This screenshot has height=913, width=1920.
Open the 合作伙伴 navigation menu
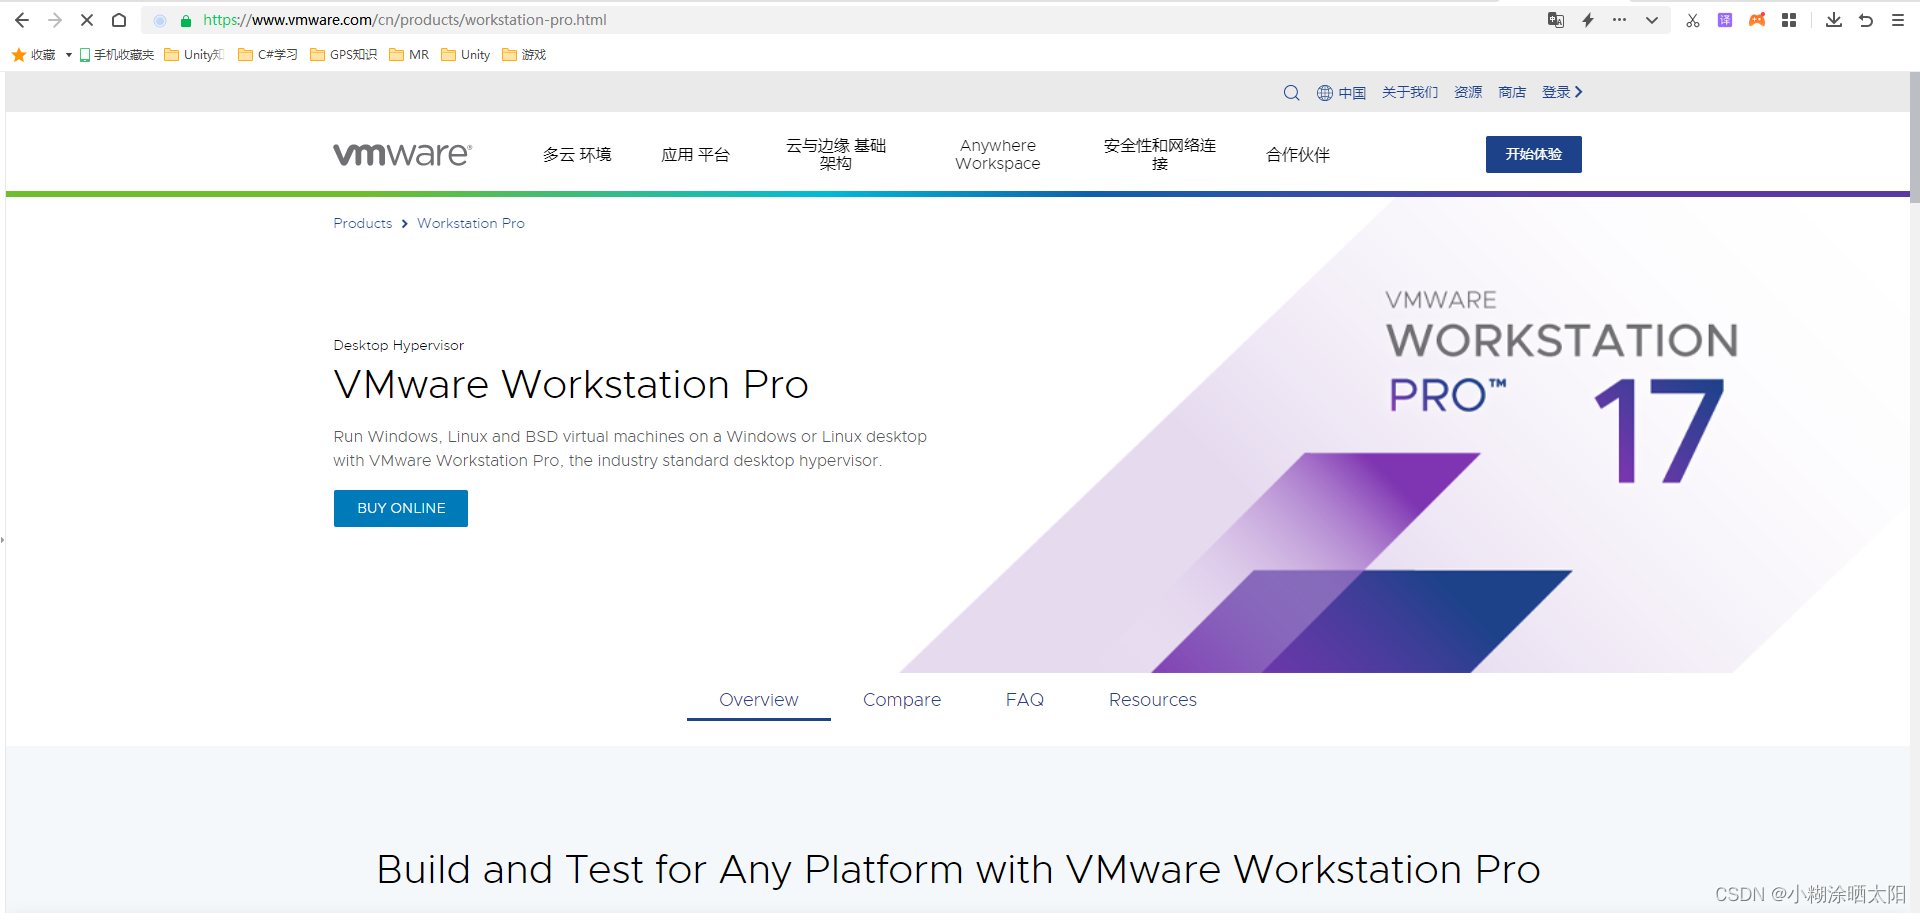1298,155
